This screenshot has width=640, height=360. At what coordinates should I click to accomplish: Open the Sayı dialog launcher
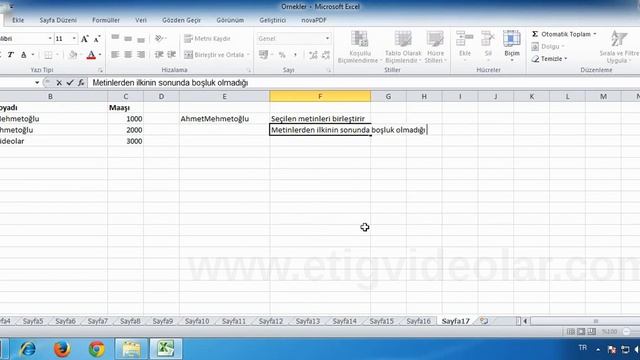pyautogui.click(x=329, y=70)
